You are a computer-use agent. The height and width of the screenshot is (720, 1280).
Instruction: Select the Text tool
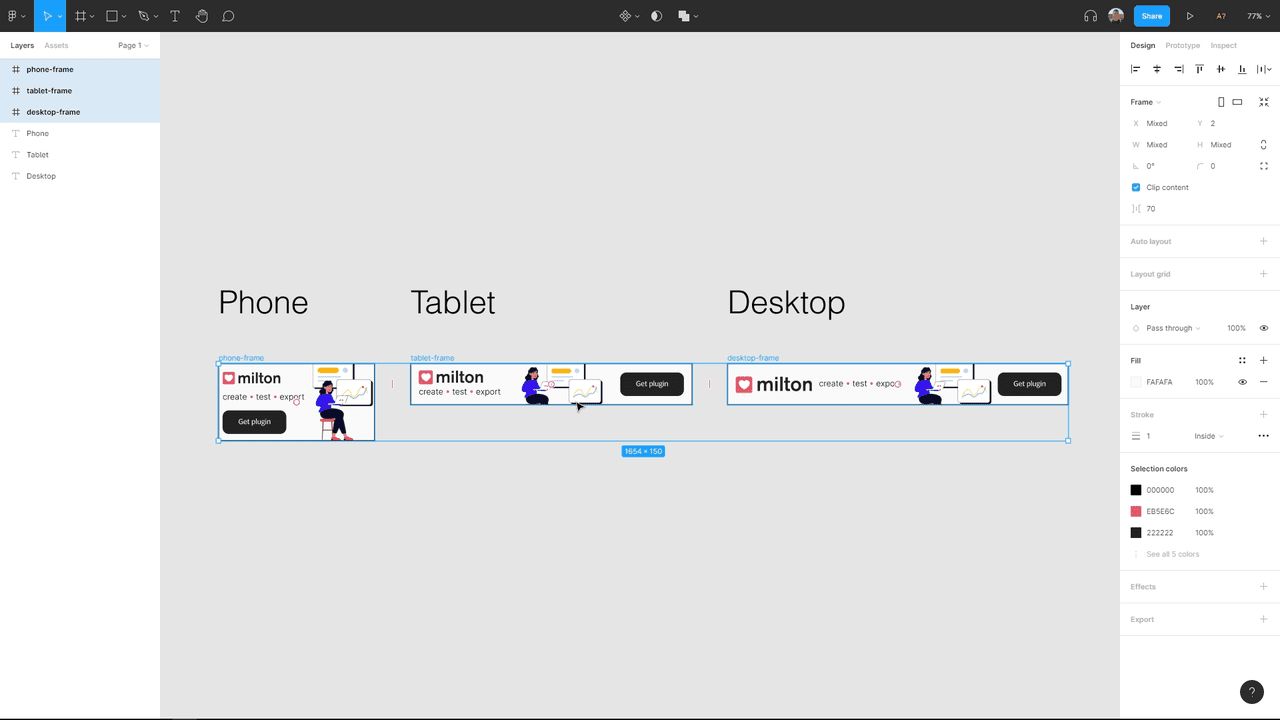pos(175,16)
